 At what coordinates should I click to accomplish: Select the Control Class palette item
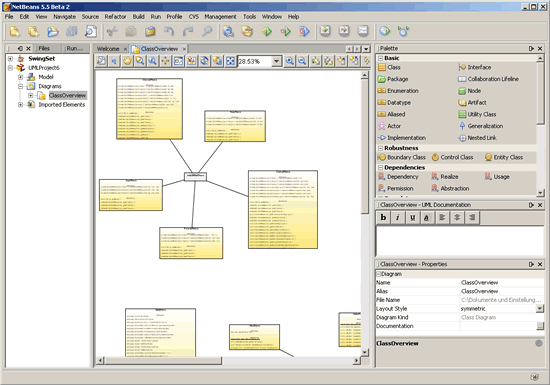tap(452, 157)
